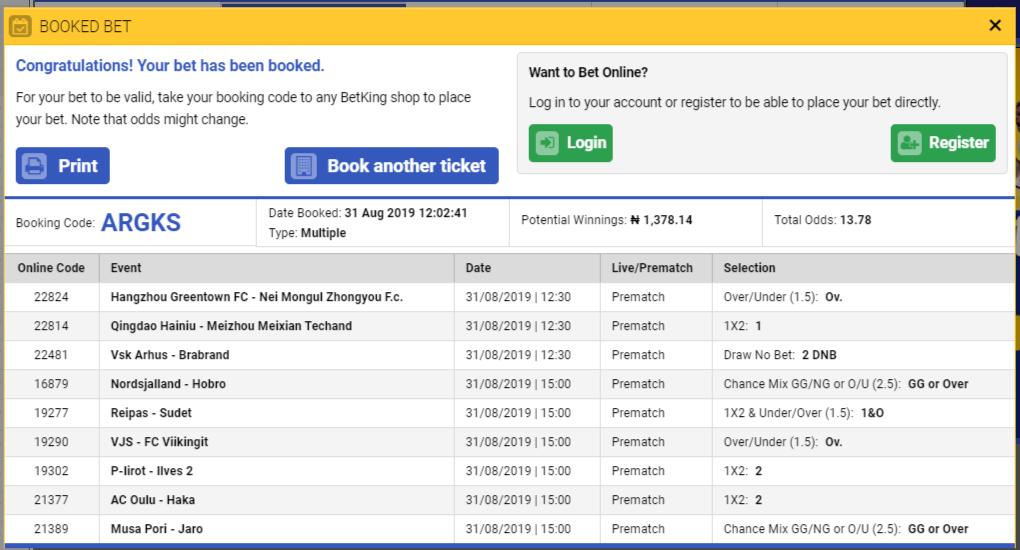Register a new account
This screenshot has height=550, width=1020.
(x=943, y=143)
